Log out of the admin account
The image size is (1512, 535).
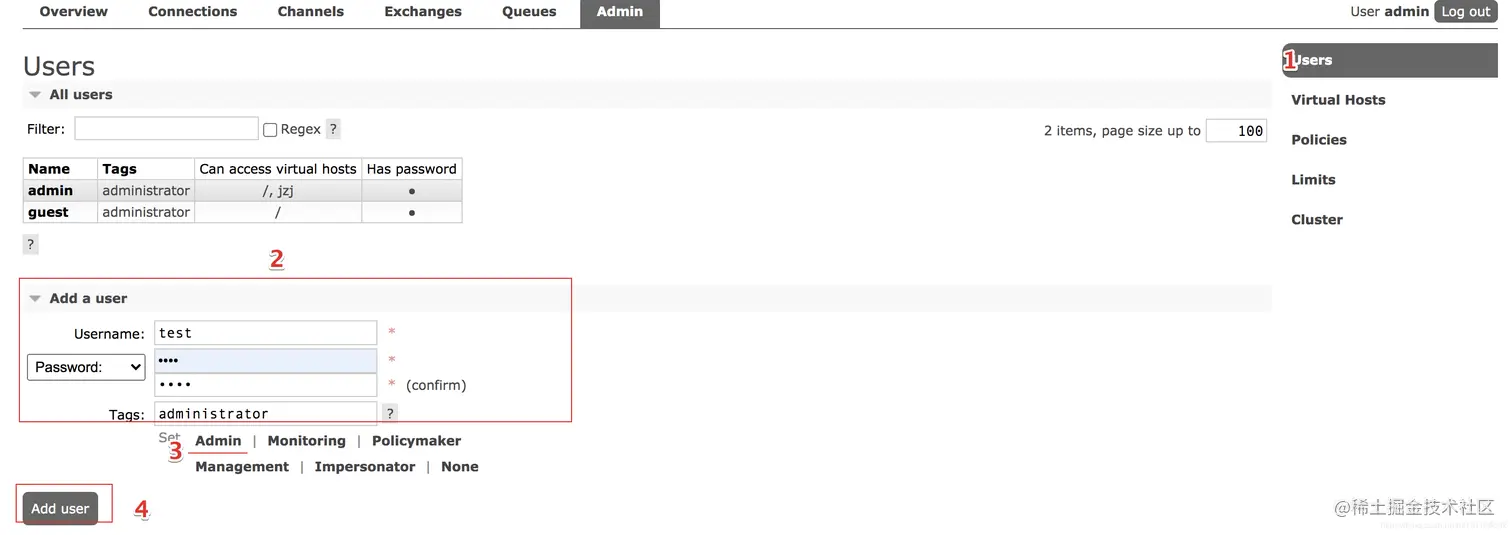click(1466, 12)
